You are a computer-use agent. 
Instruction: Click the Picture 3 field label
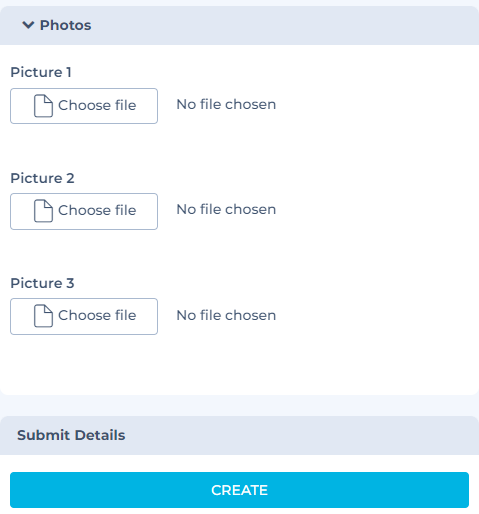point(42,283)
